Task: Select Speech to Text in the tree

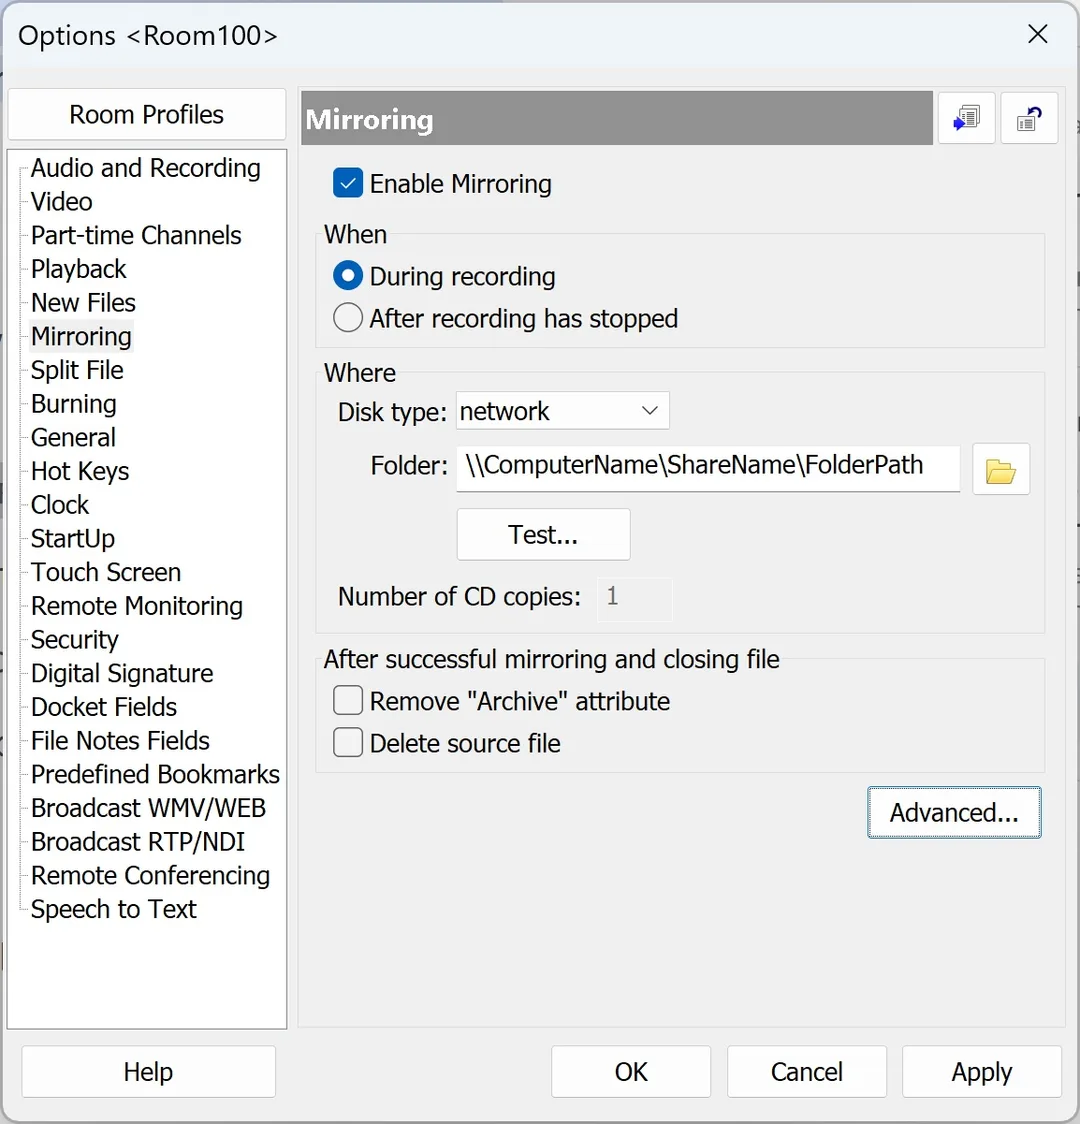Action: click(x=113, y=910)
